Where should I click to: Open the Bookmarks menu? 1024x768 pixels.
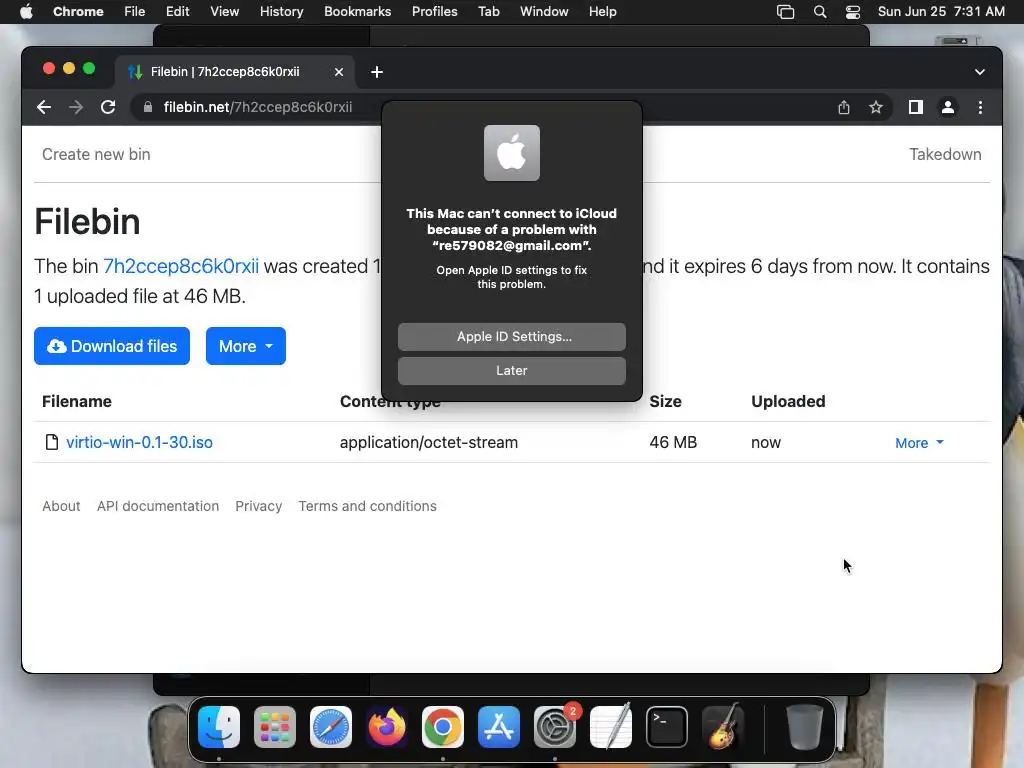(357, 11)
